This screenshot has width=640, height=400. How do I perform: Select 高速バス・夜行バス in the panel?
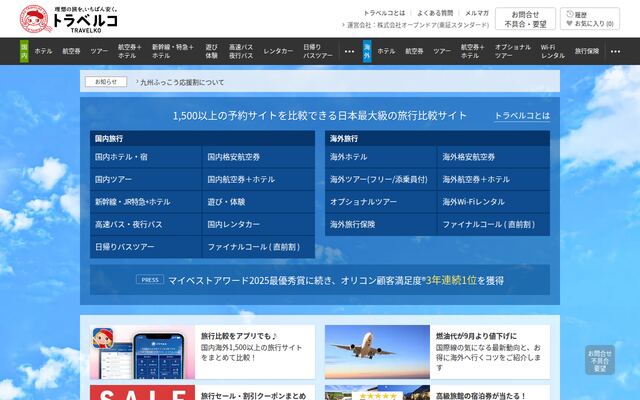point(146,224)
